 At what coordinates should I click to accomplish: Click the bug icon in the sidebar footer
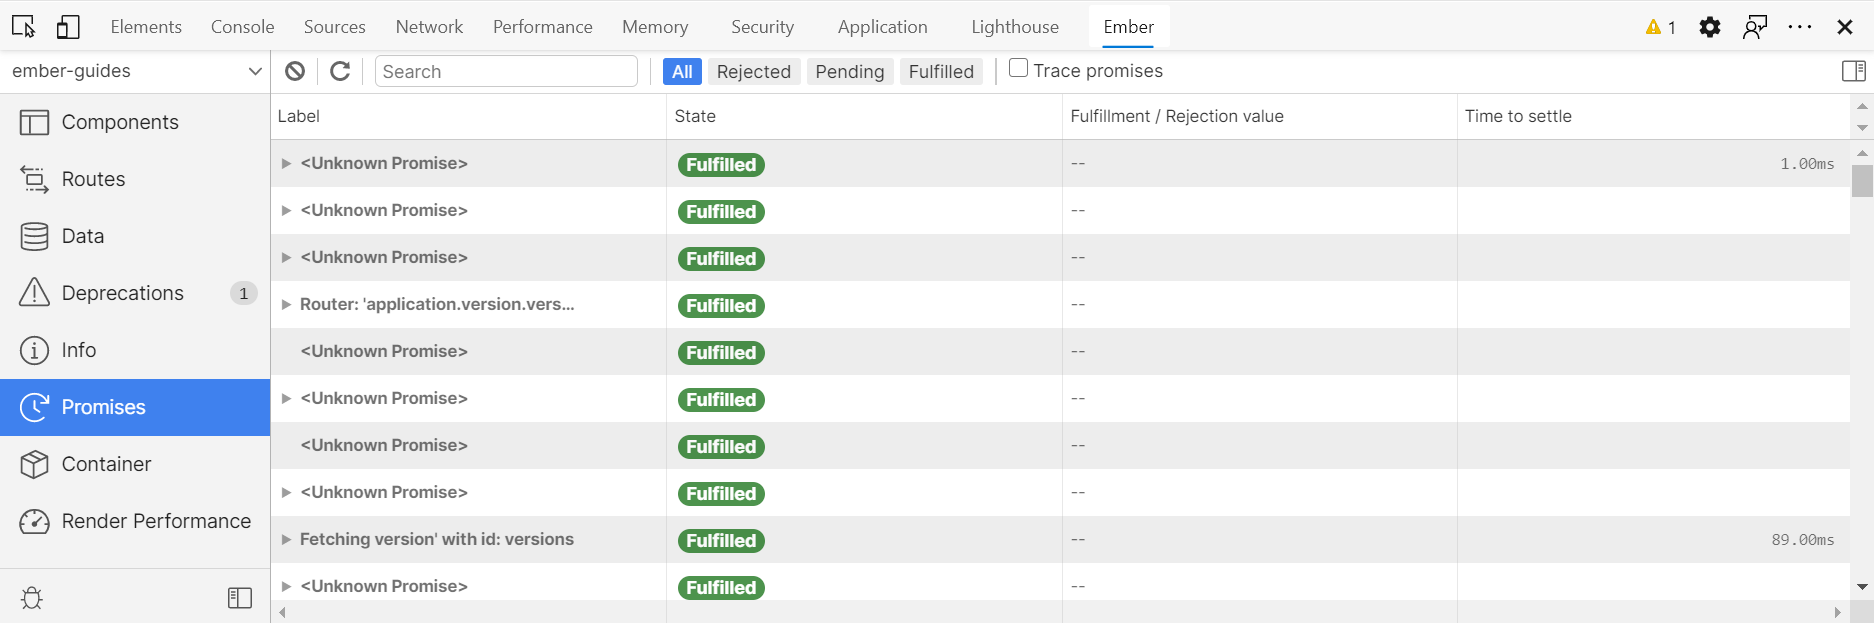[x=32, y=598]
